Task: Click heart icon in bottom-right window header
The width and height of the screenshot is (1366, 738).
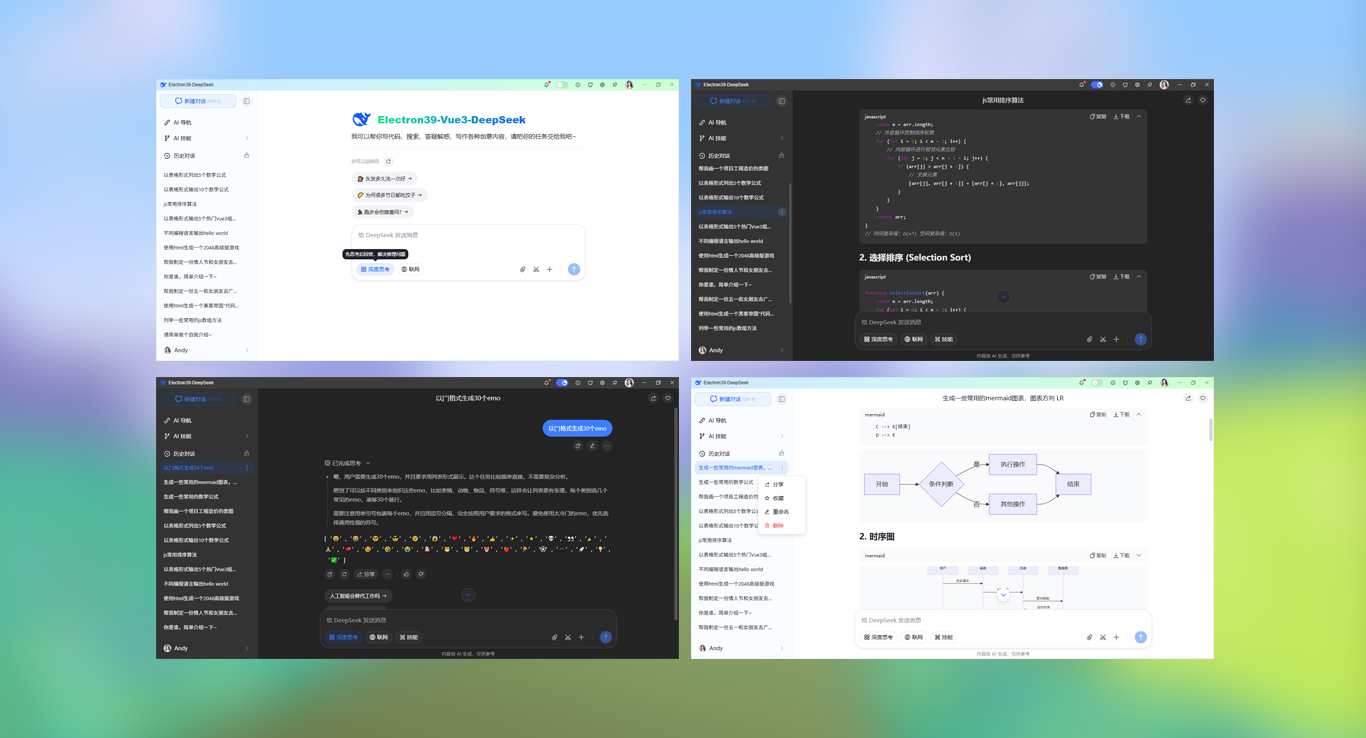Action: coord(1203,398)
